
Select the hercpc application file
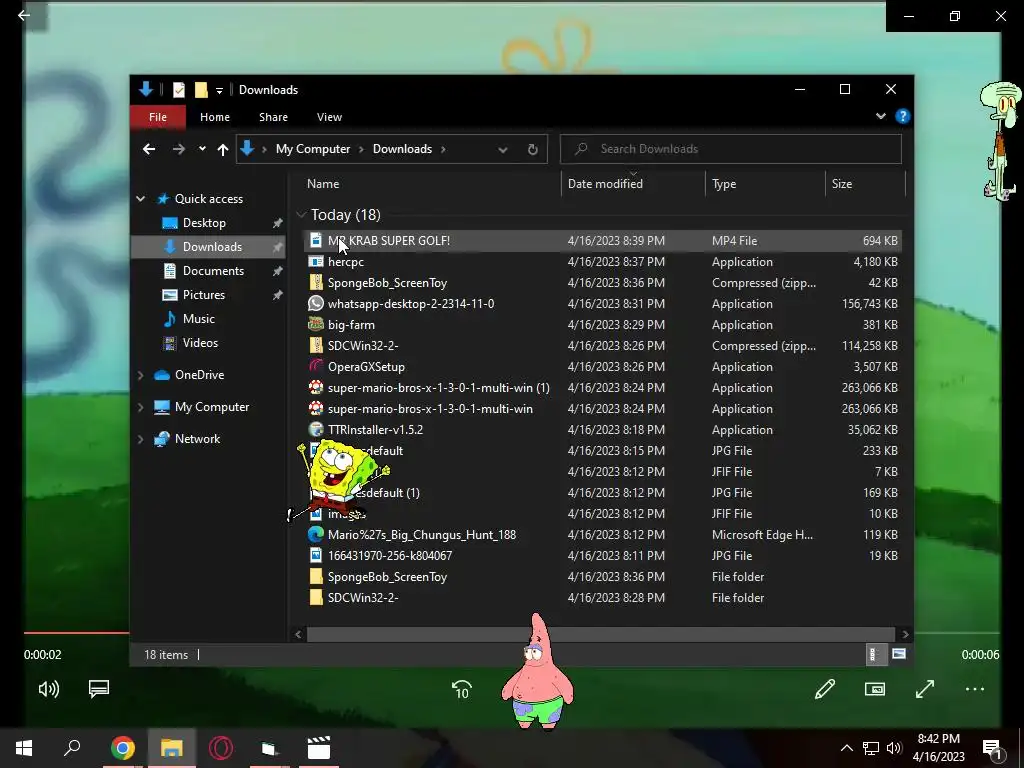point(603,261)
